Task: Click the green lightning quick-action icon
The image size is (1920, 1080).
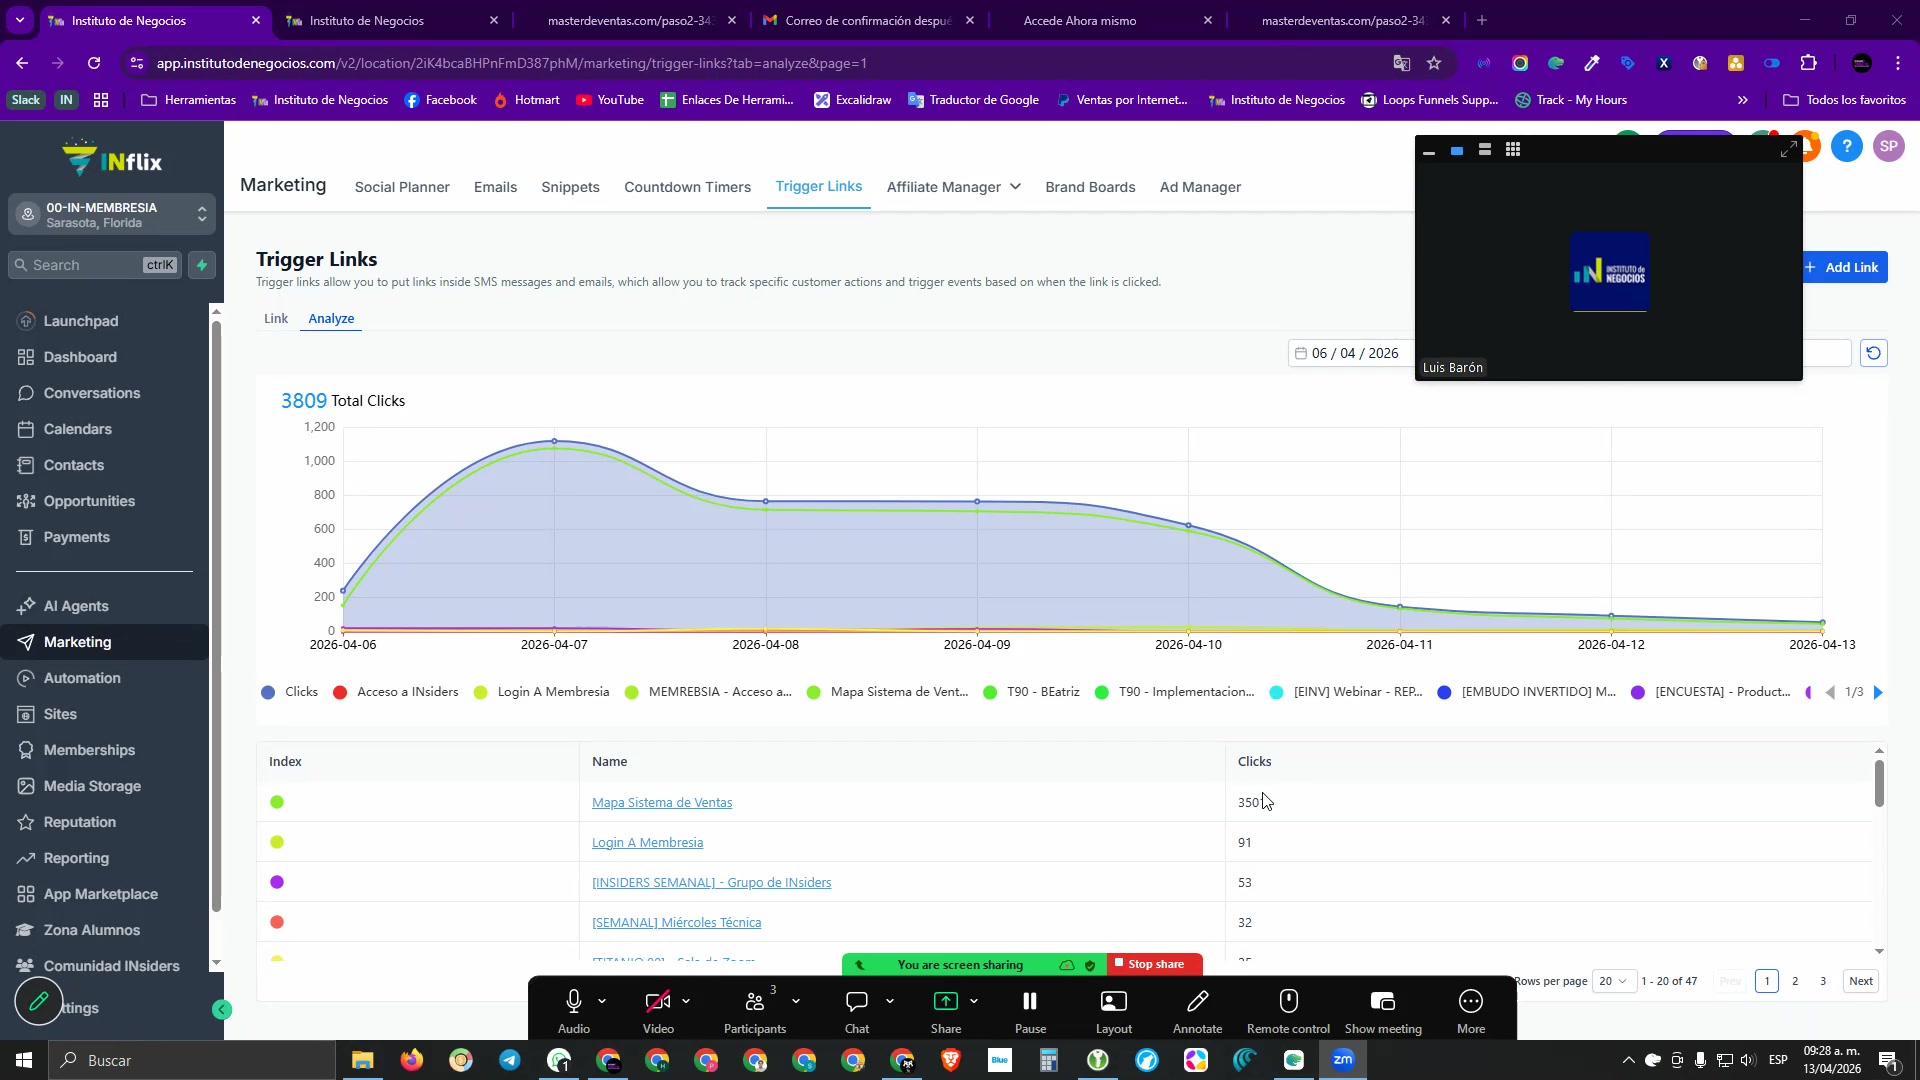Action: coord(202,265)
